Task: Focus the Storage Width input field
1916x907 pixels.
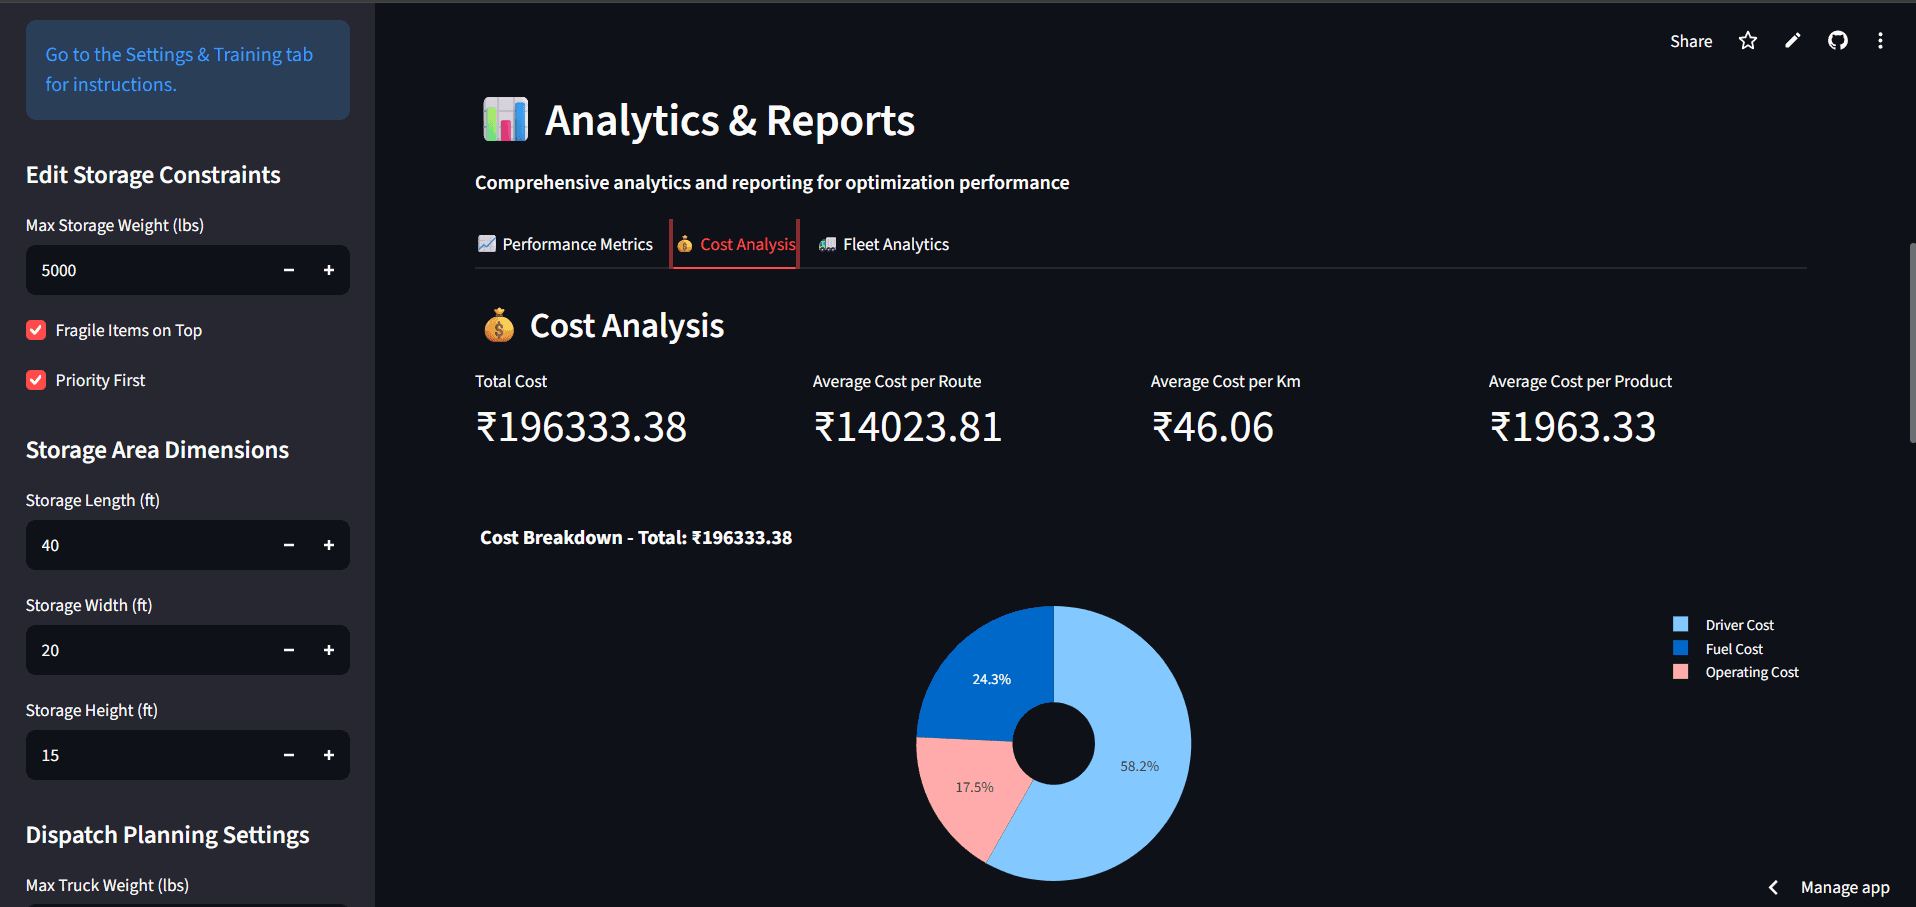Action: (148, 650)
